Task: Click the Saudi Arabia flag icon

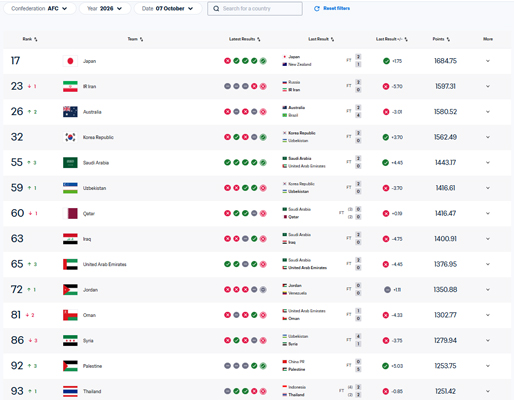Action: (x=70, y=163)
